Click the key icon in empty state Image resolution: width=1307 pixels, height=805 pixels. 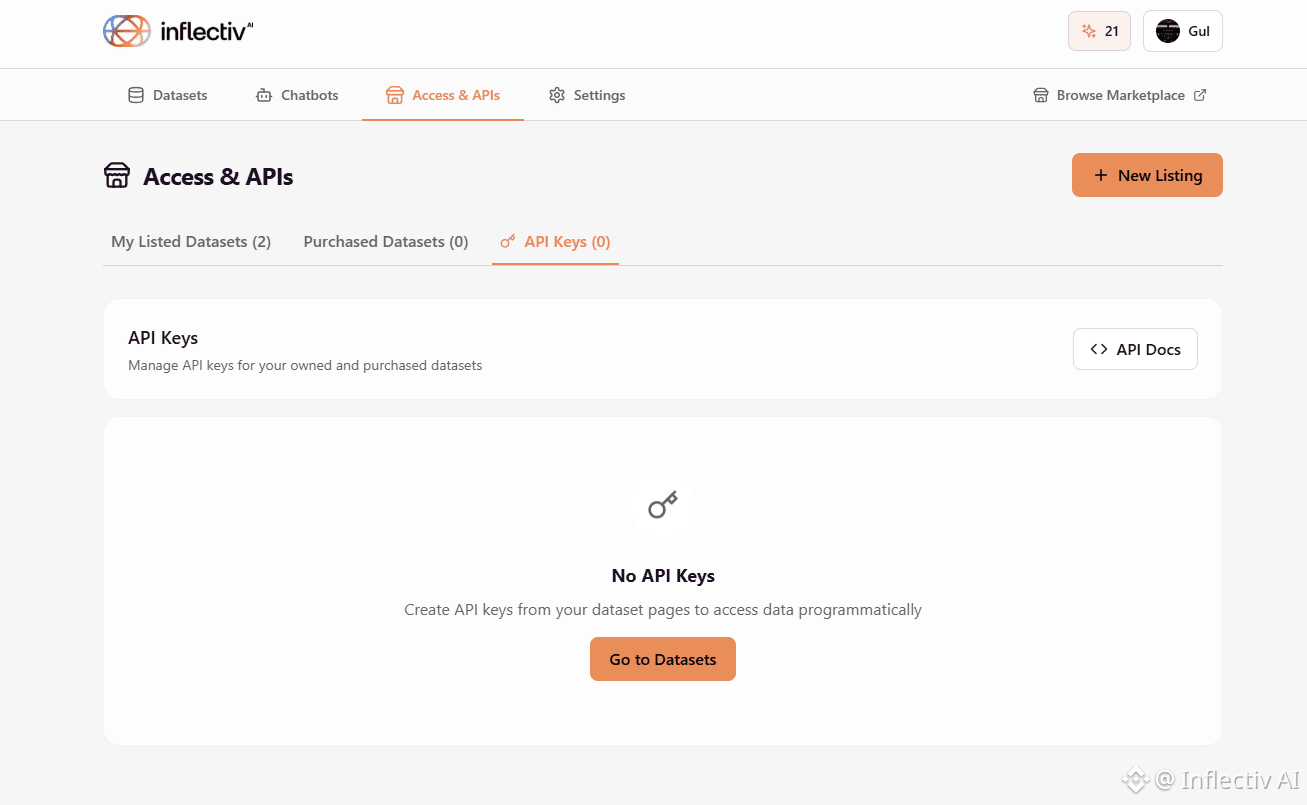662,505
